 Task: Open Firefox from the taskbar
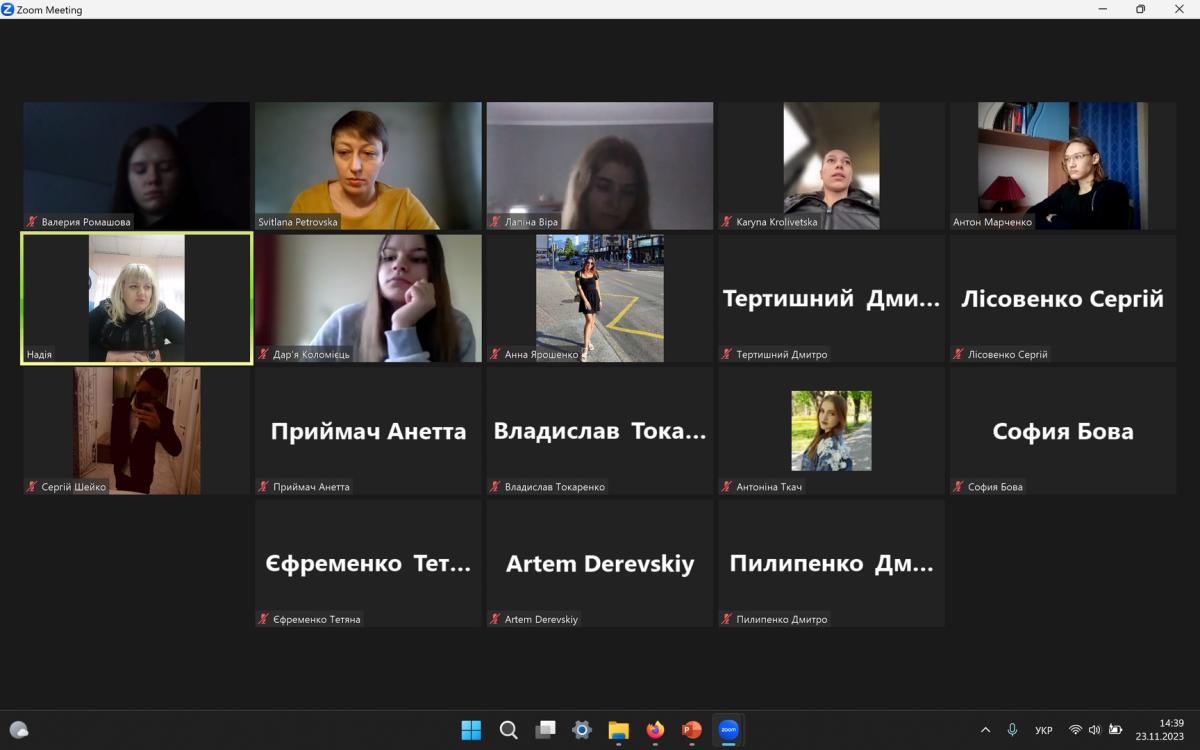[x=655, y=730]
